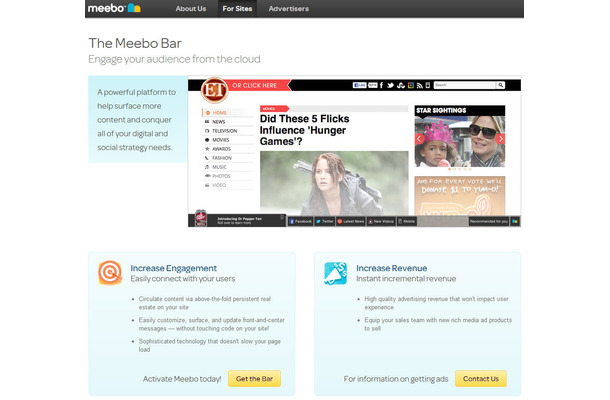The width and height of the screenshot is (610, 400).
Task: Click The Meebo Bar page title
Action: (x=135, y=43)
